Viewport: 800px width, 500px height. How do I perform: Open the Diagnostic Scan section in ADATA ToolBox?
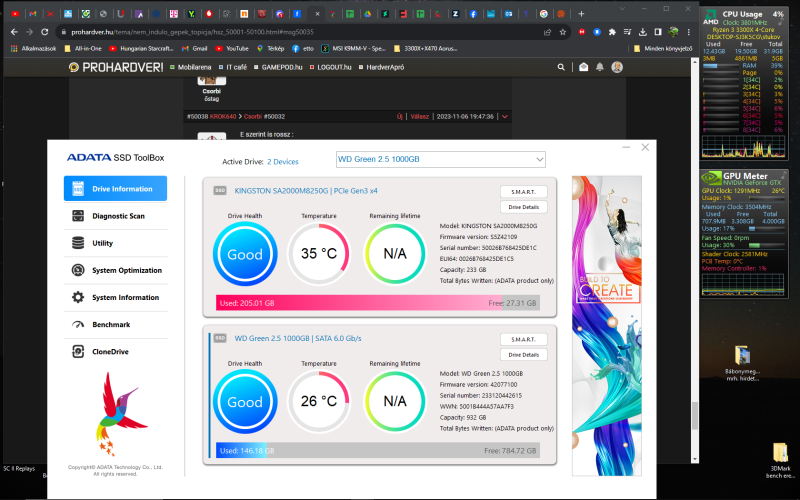coord(115,216)
